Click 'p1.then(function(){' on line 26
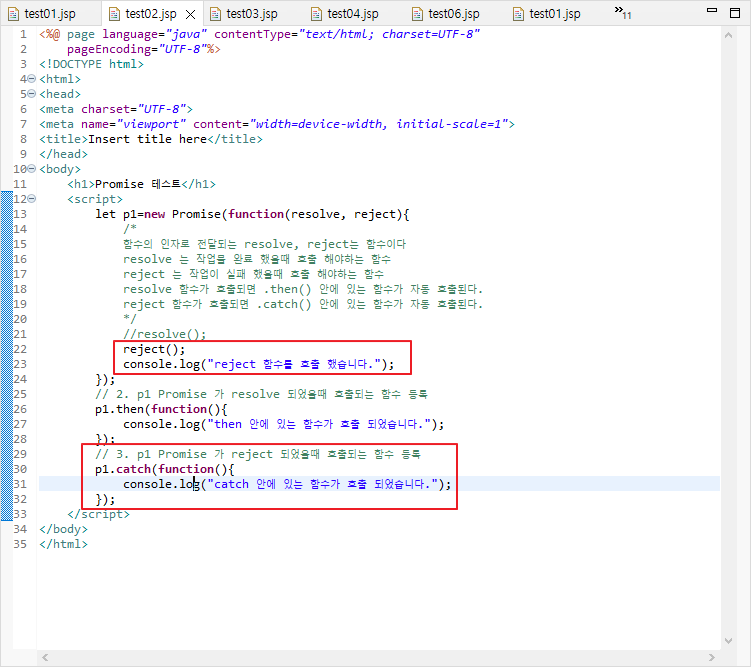This screenshot has height=667, width=751. (x=161, y=409)
